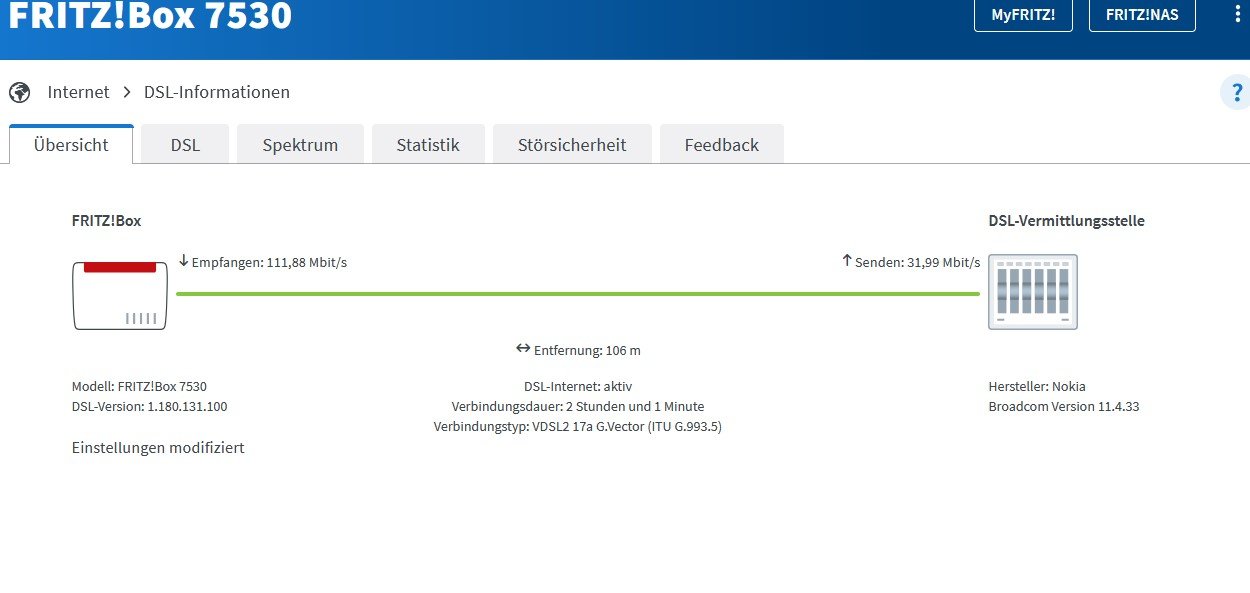Go to Internet in the breadcrumb

78,92
